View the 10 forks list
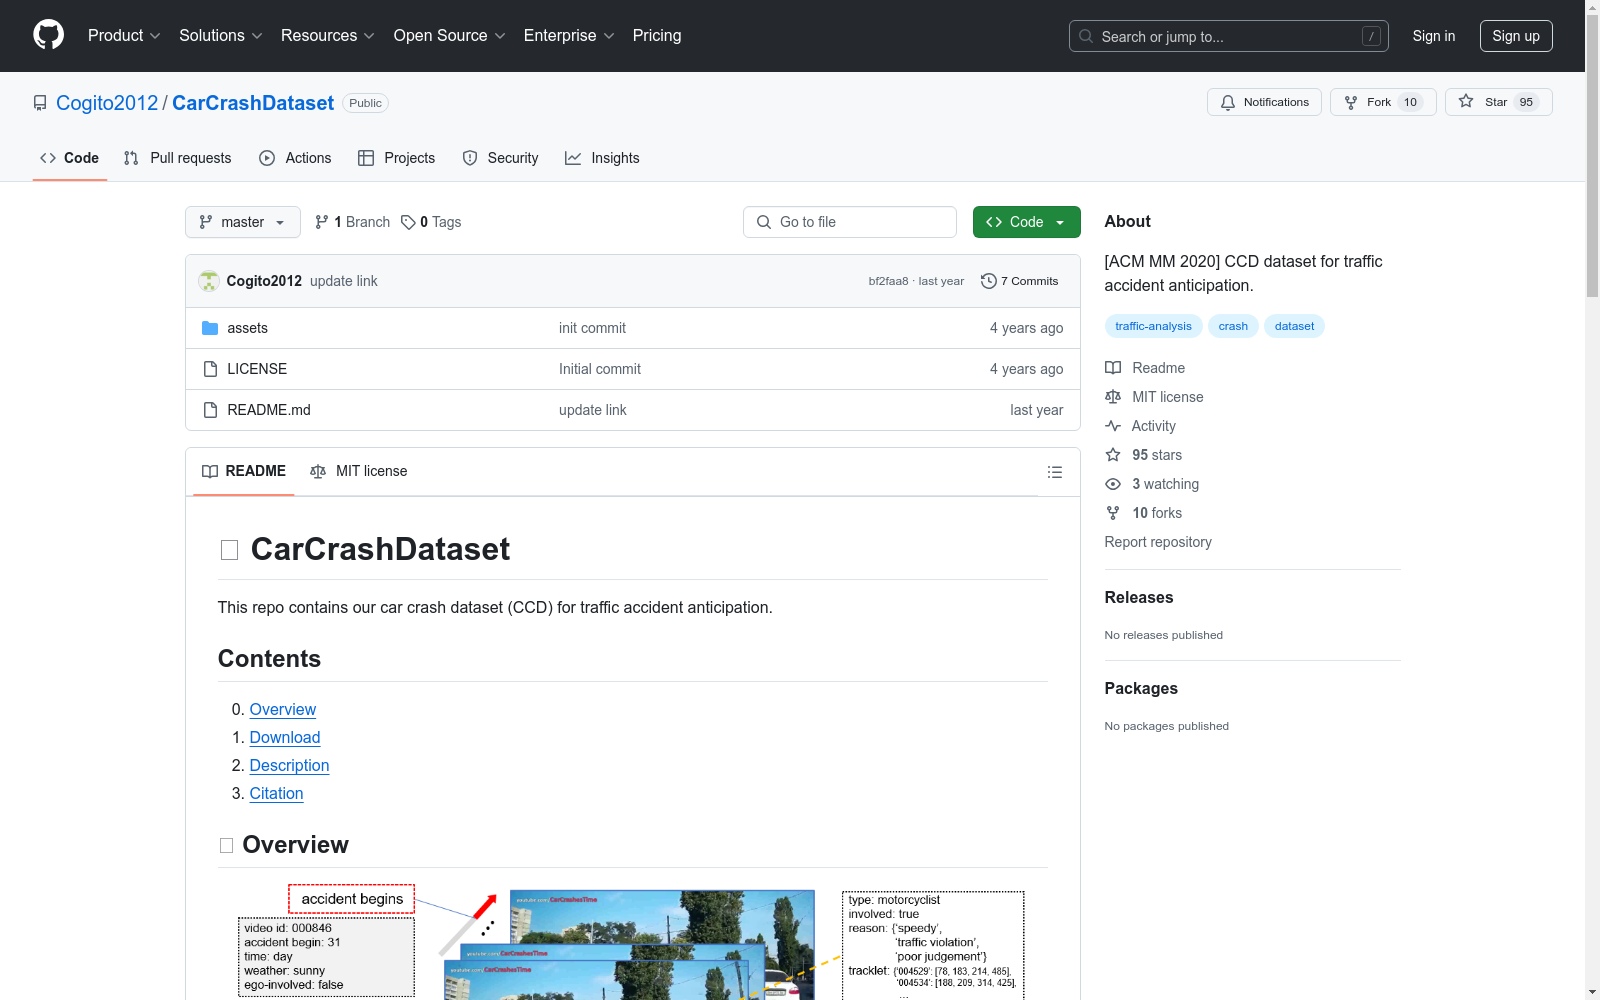1600x1000 pixels. click(x=1144, y=513)
